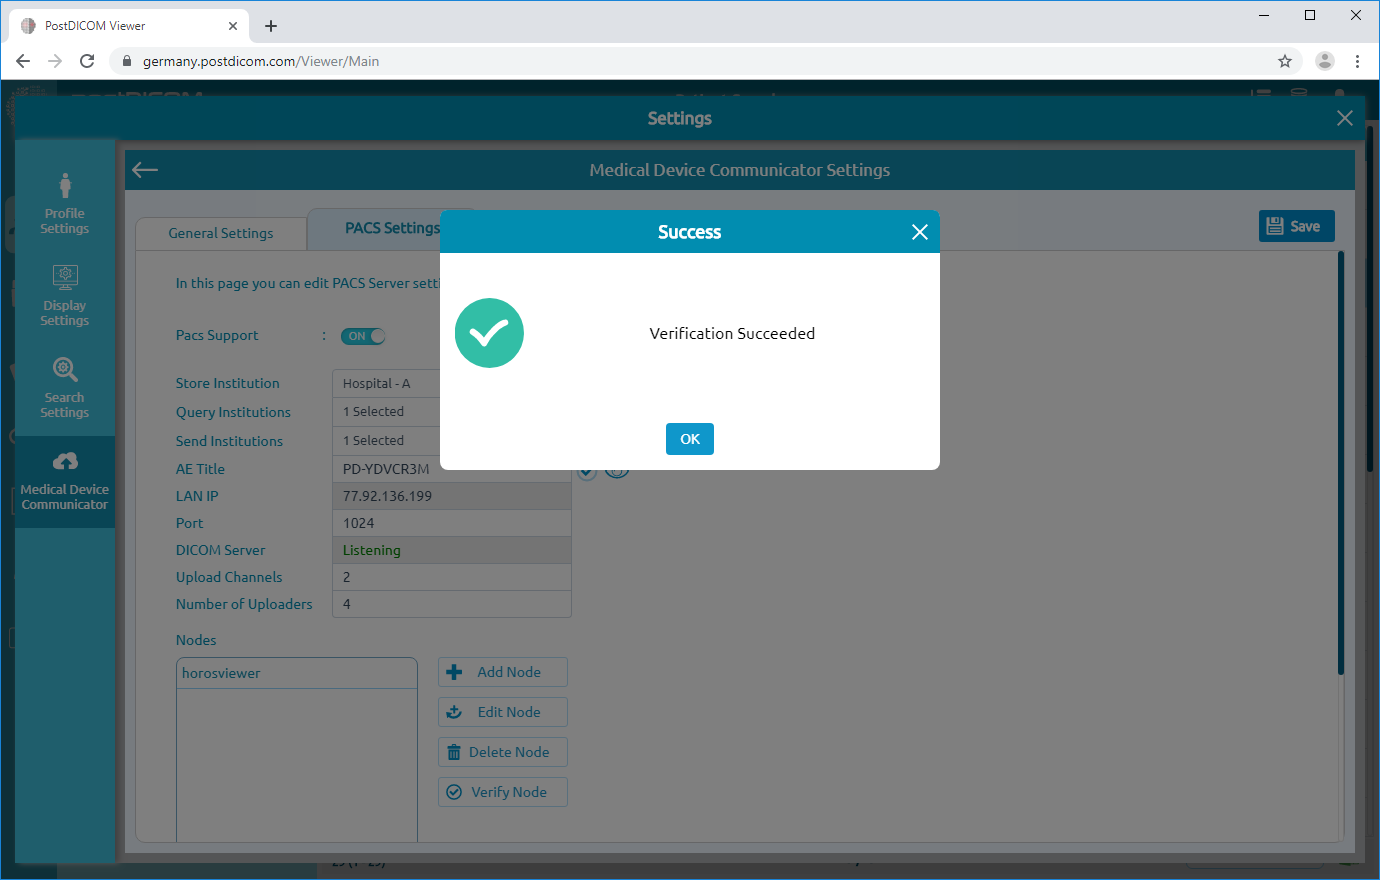Click OK in the Success dialog
Viewport: 1380px width, 880px height.
pyautogui.click(x=690, y=439)
